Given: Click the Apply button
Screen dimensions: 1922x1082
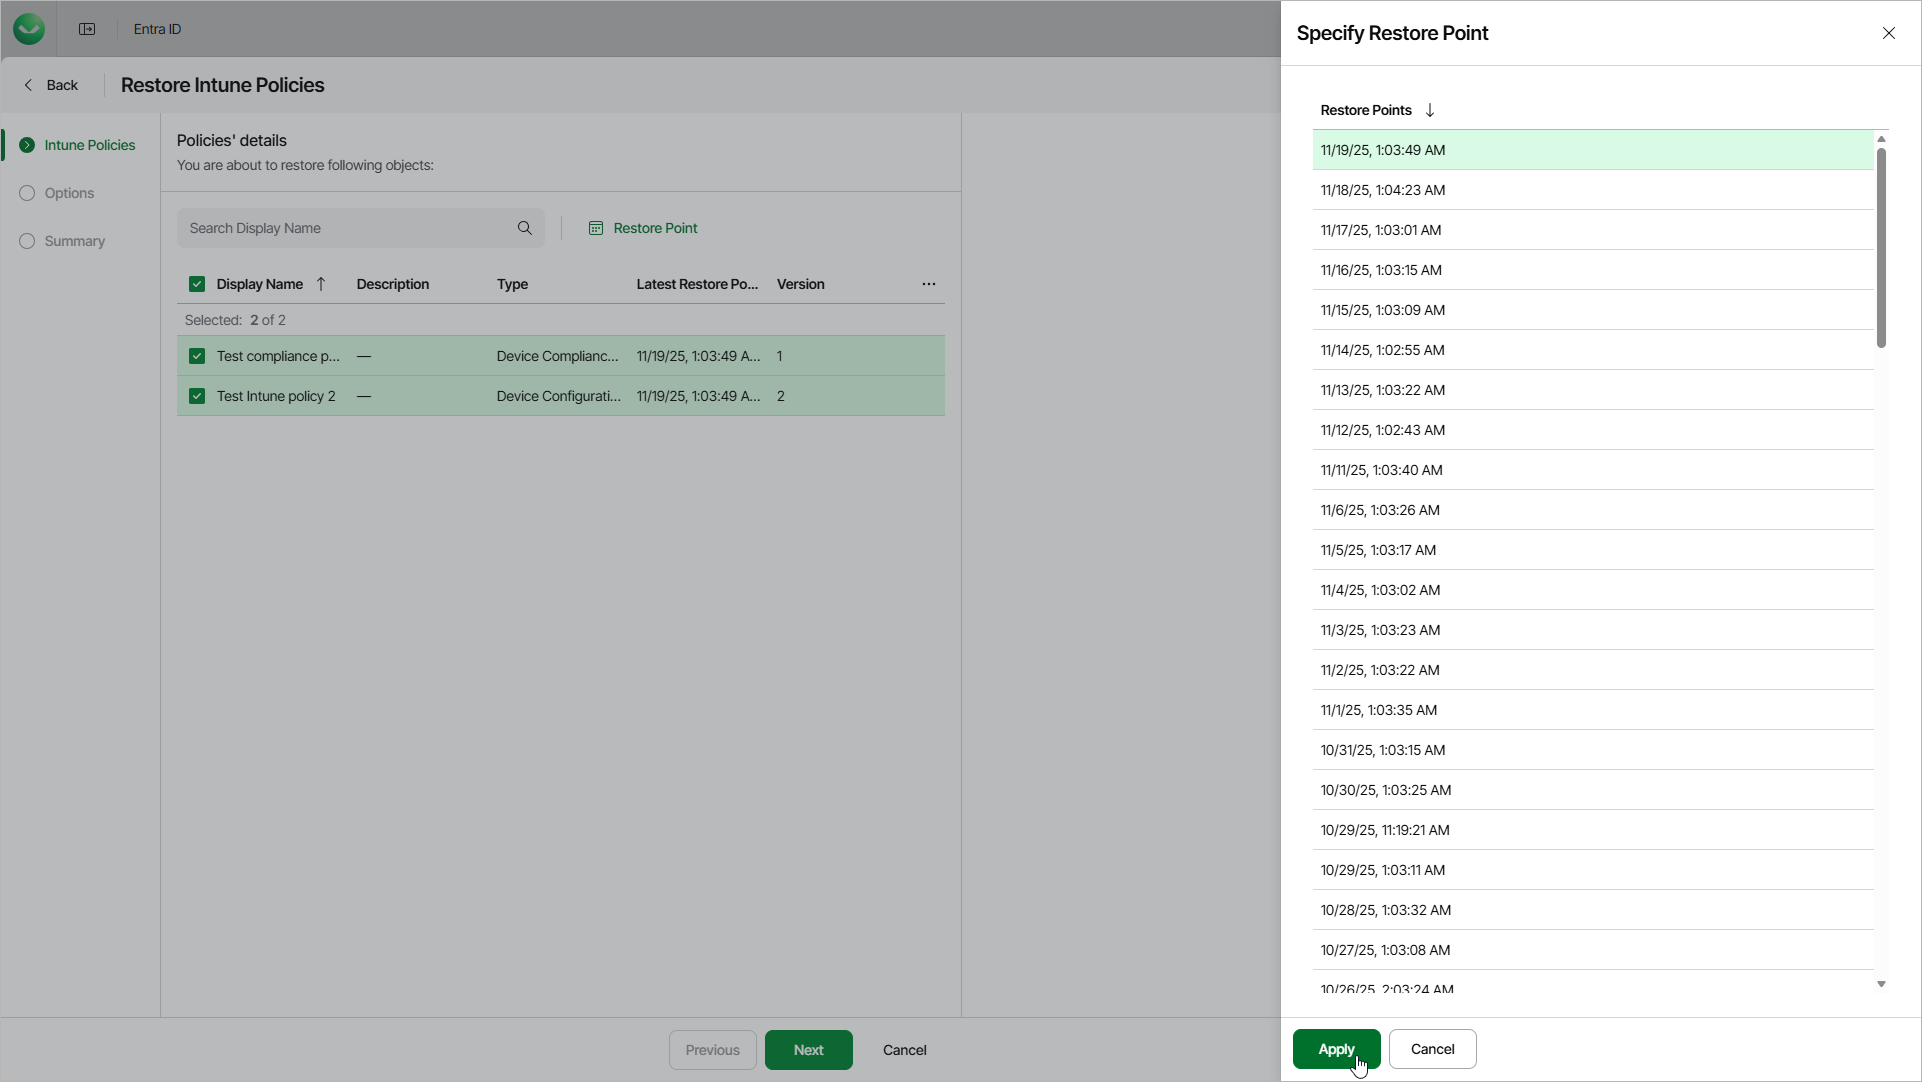Looking at the screenshot, I should [x=1336, y=1049].
